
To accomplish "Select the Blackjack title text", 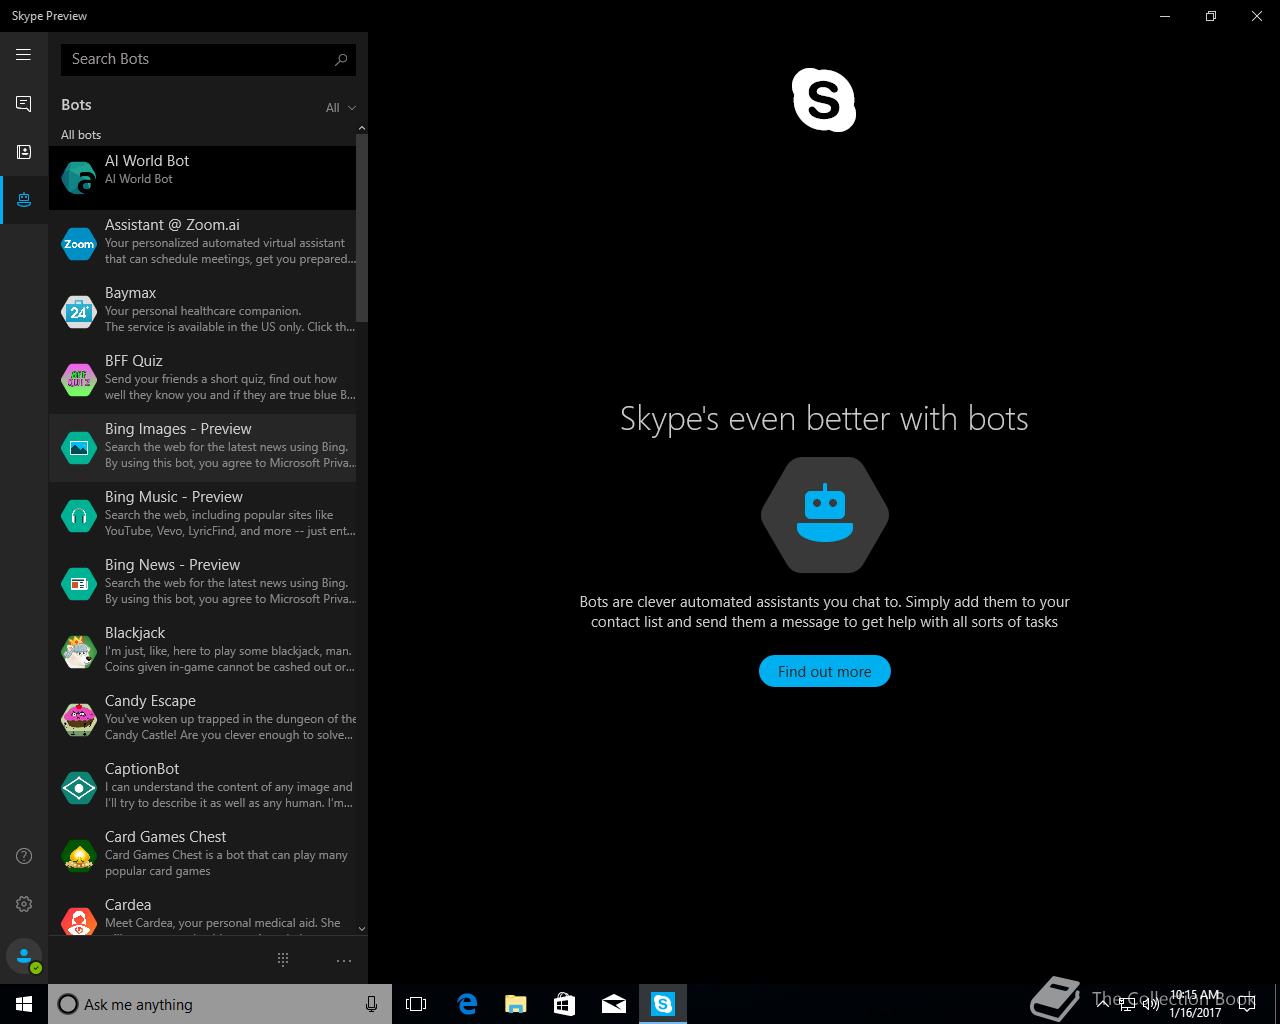I will [x=135, y=632].
